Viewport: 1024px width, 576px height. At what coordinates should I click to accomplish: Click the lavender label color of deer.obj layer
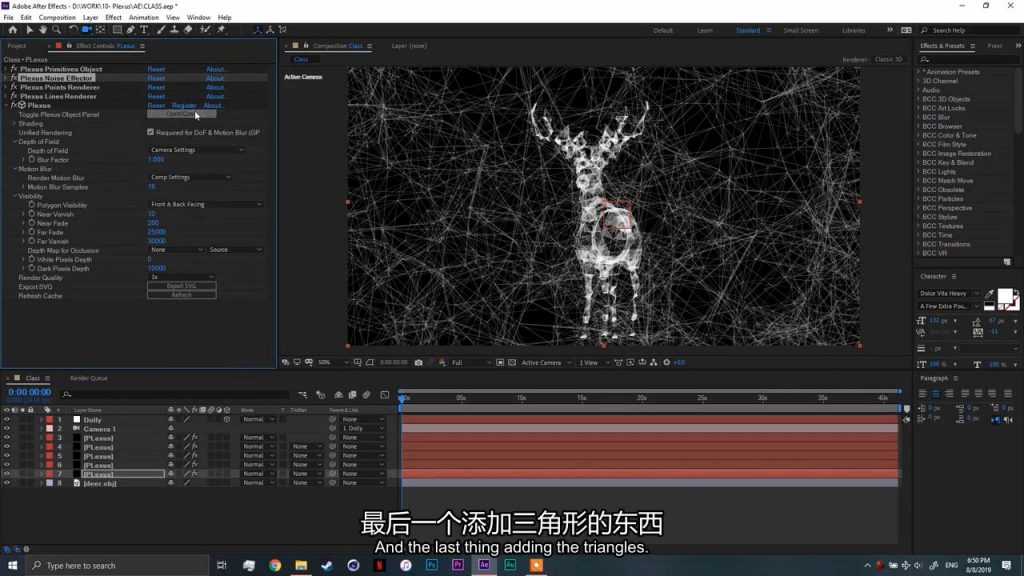coord(49,483)
